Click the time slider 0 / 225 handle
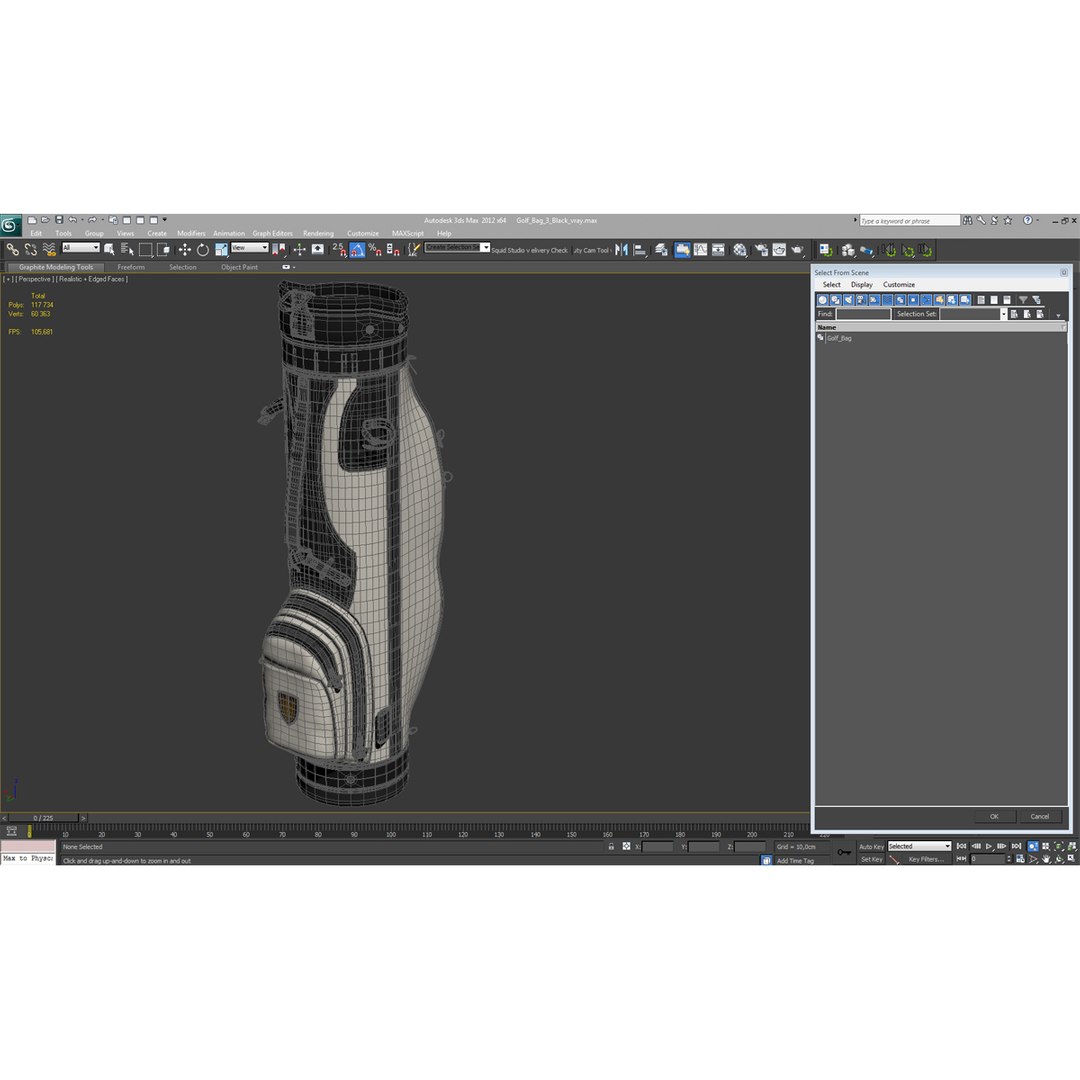The image size is (1080, 1080). 43,818
